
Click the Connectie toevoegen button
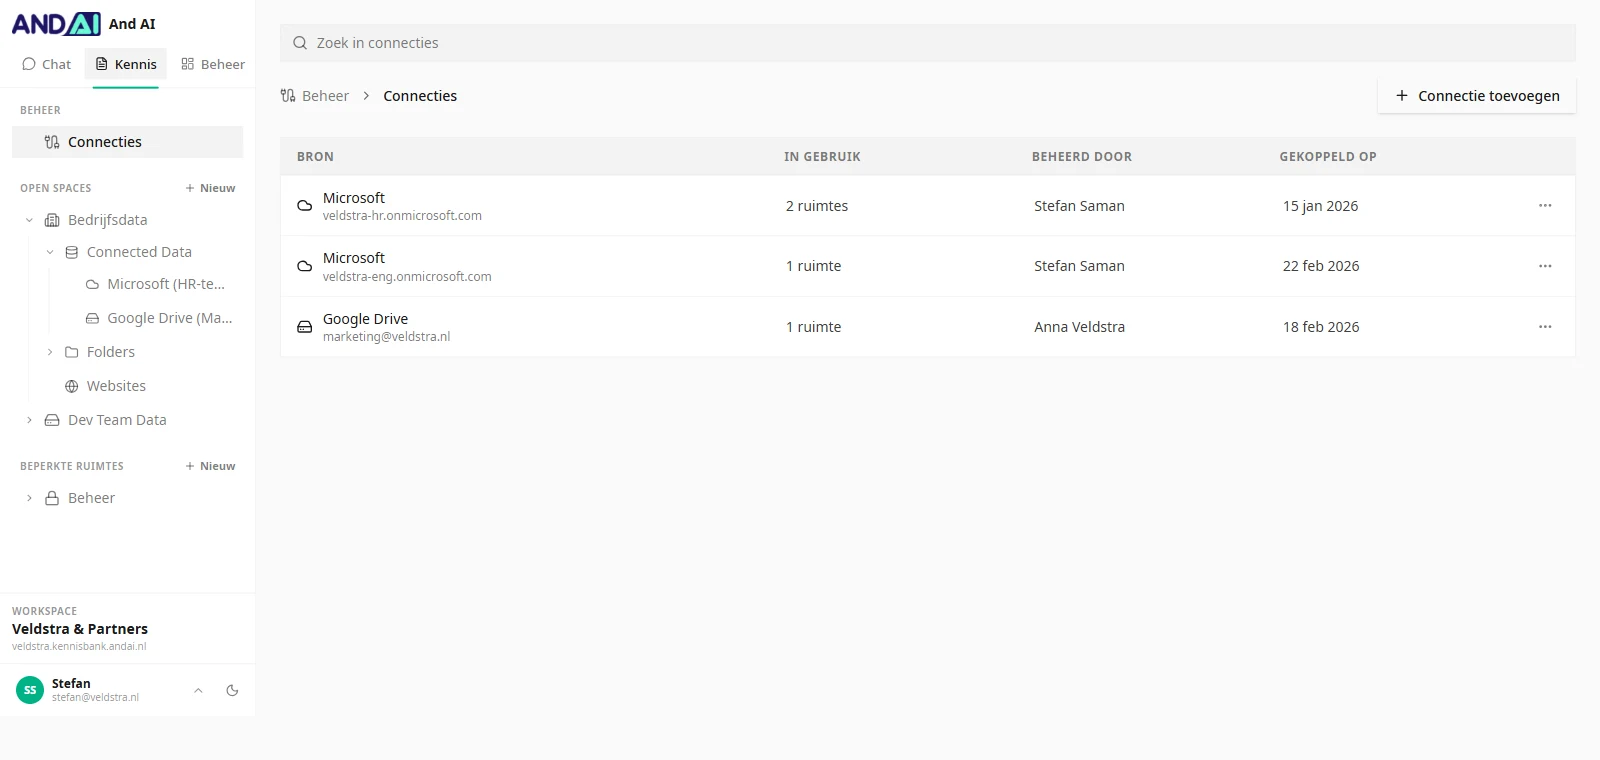pos(1477,96)
